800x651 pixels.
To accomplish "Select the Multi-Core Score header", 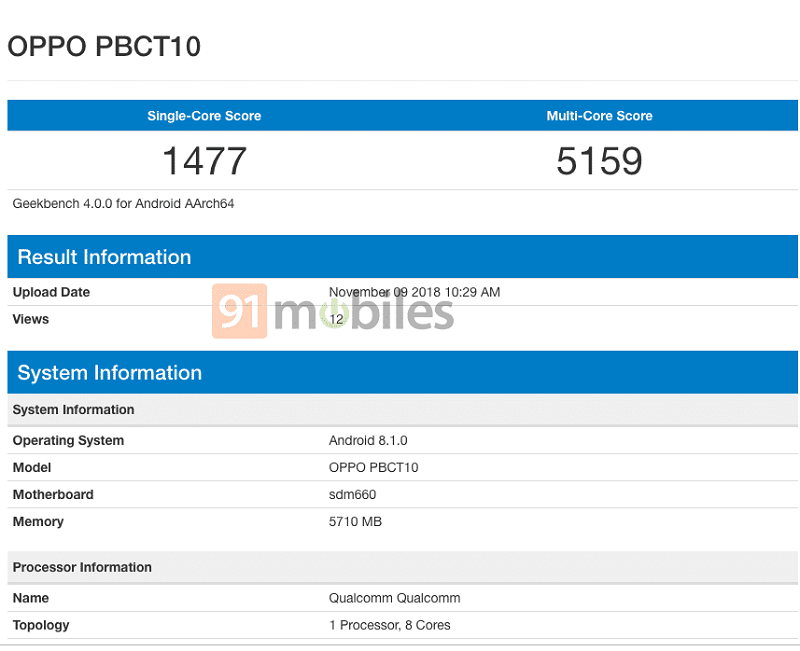I will click(599, 116).
